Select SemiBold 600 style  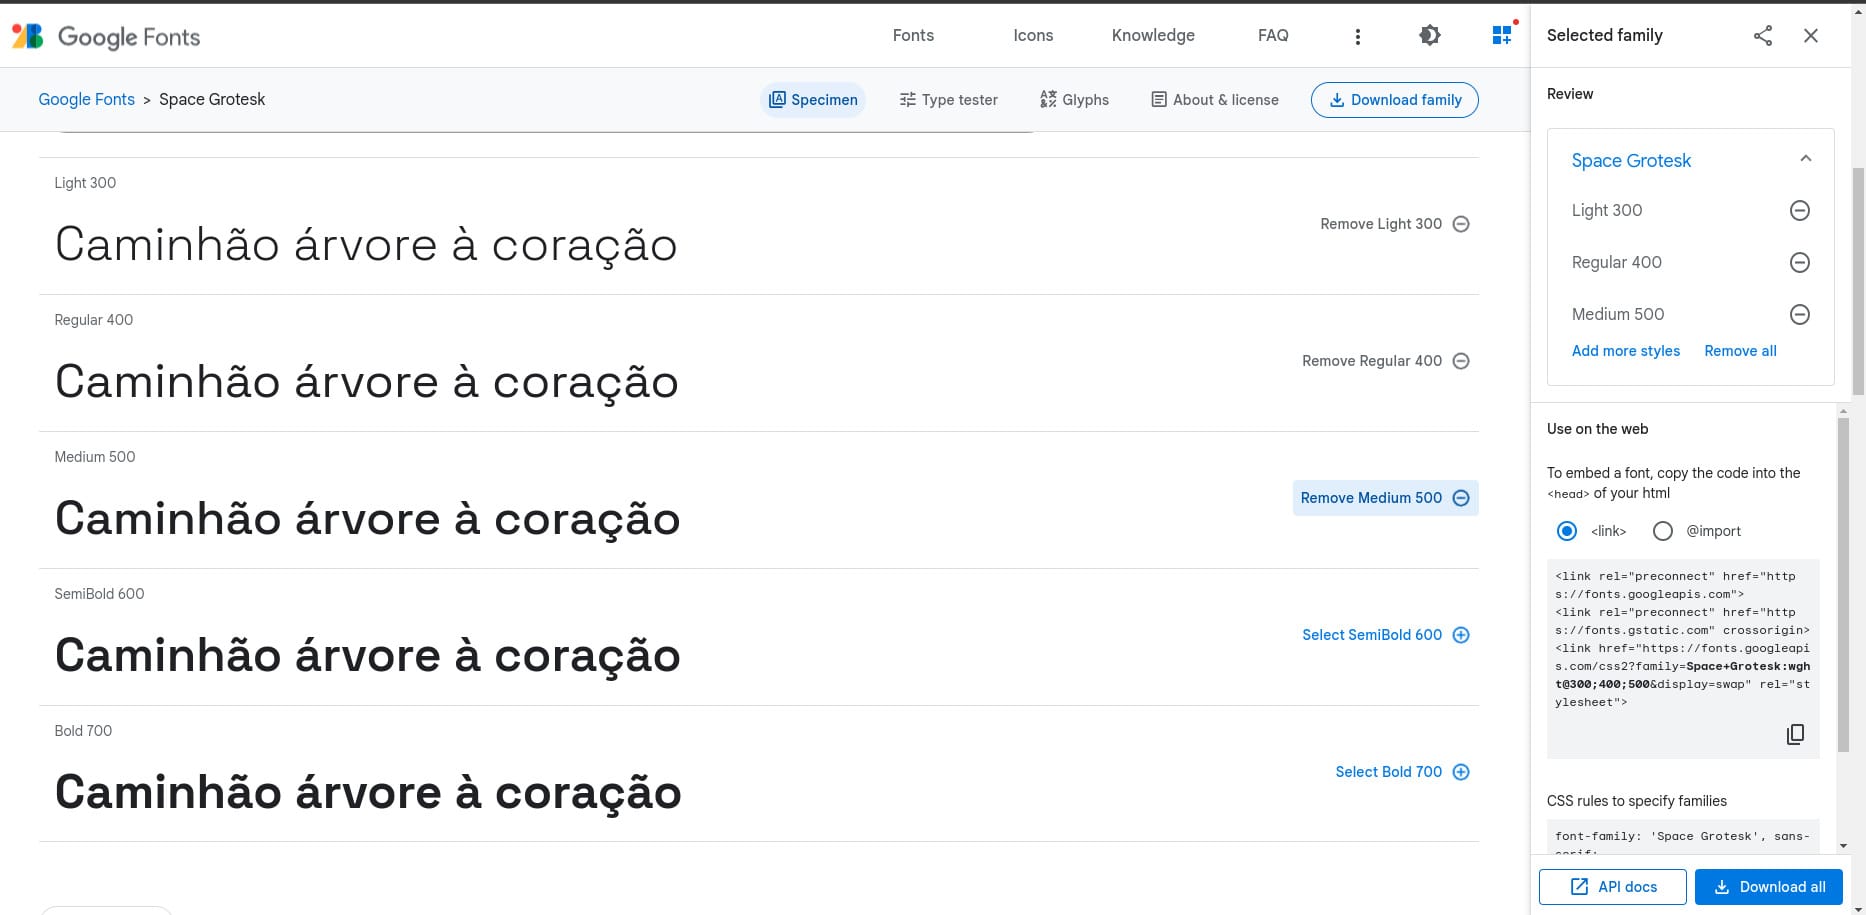pyautogui.click(x=1386, y=635)
